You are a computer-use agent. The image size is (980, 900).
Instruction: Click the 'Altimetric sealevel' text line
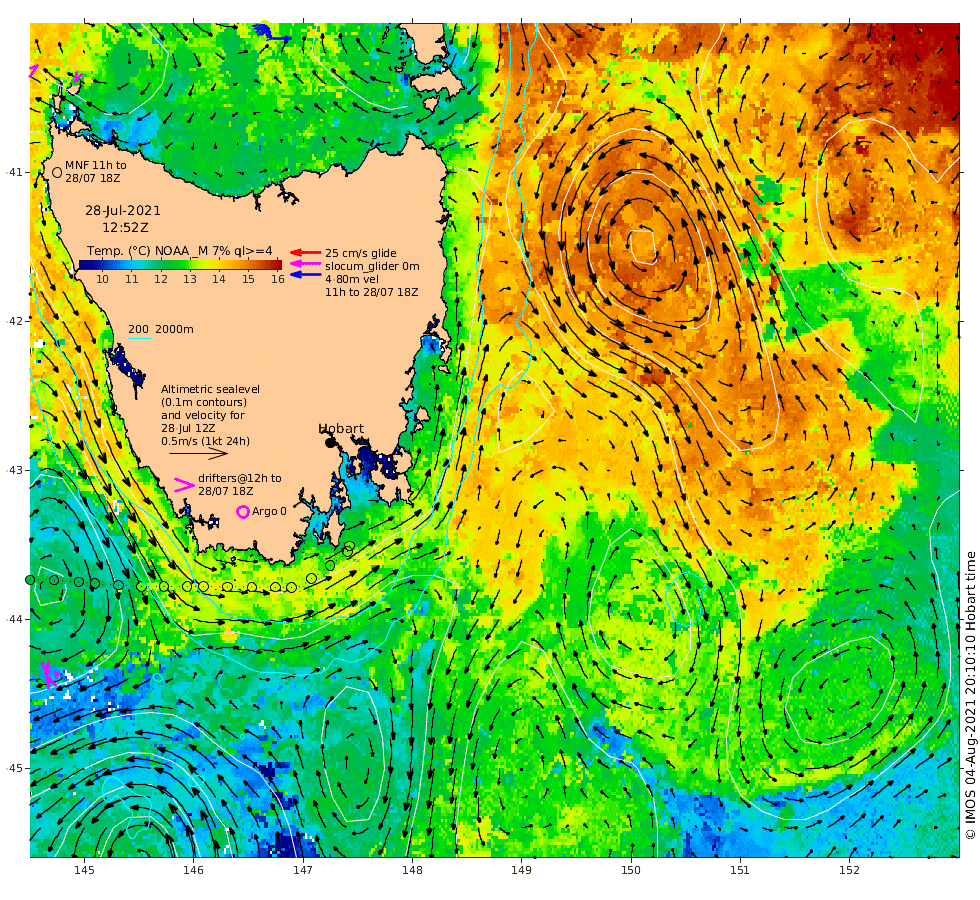coord(211,389)
